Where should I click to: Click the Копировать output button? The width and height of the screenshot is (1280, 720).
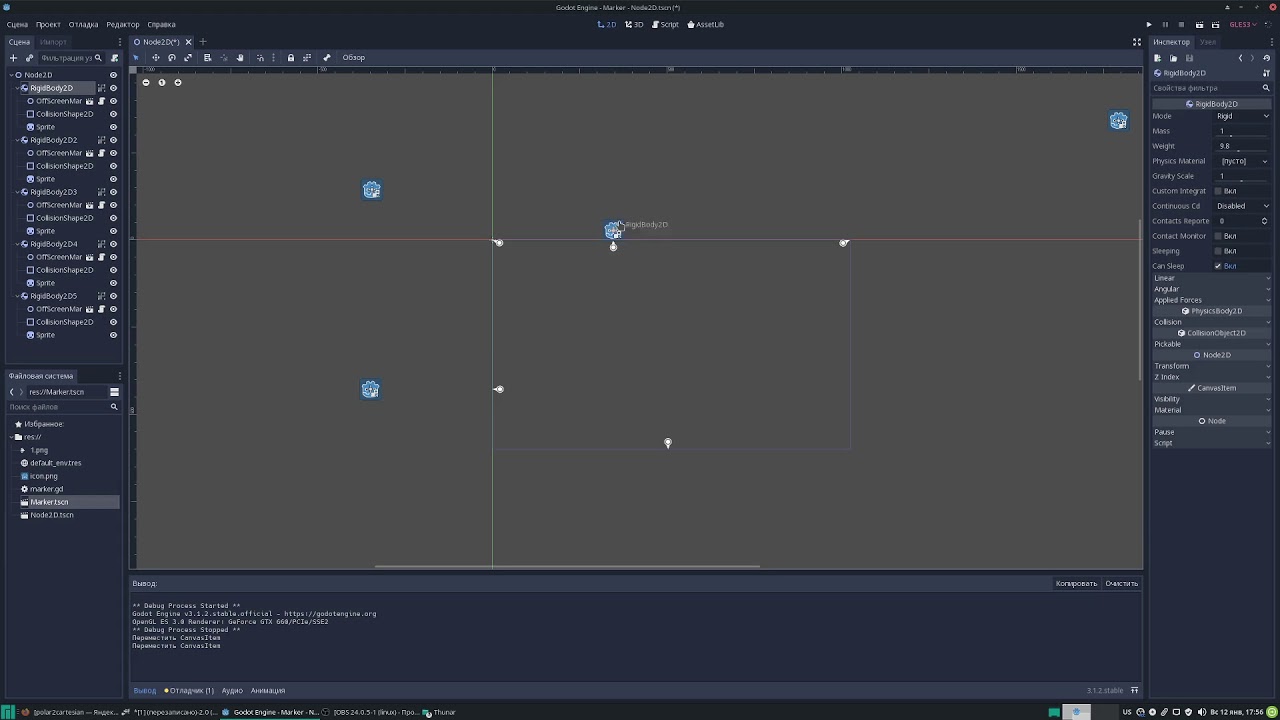click(x=1076, y=584)
